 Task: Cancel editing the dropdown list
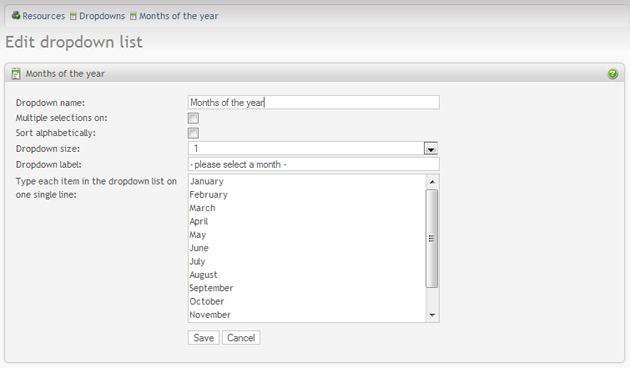pyautogui.click(x=241, y=337)
